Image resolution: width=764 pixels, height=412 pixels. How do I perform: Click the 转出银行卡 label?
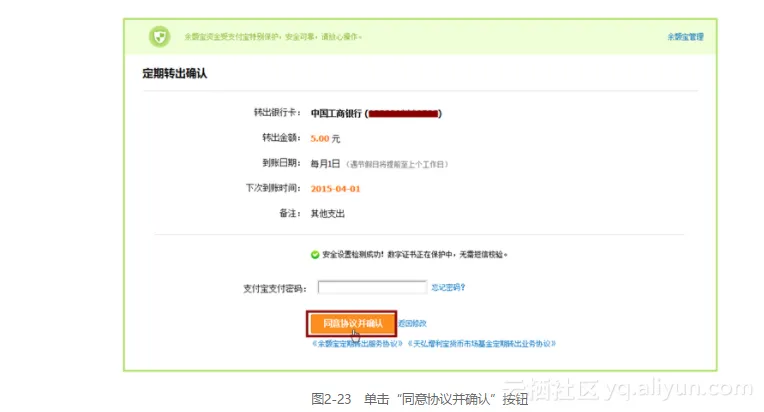point(277,112)
